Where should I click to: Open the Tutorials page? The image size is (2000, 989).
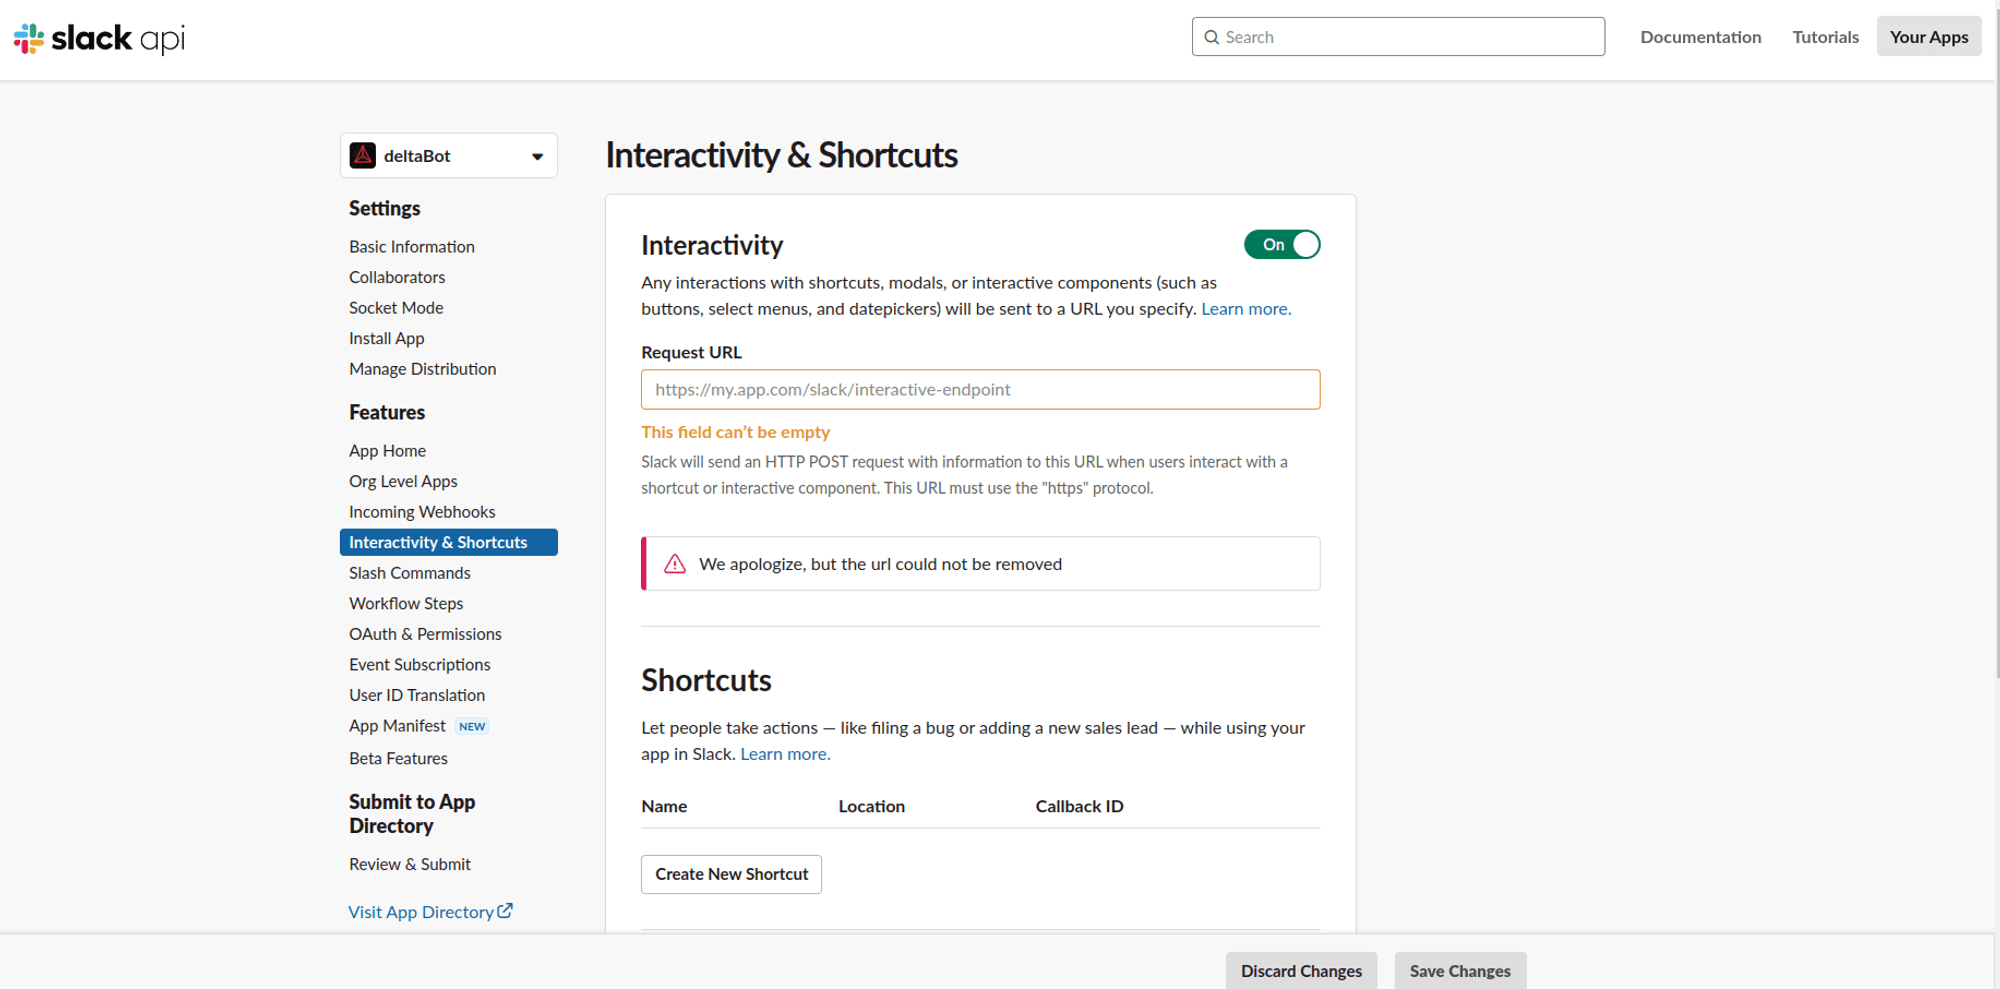(1825, 36)
